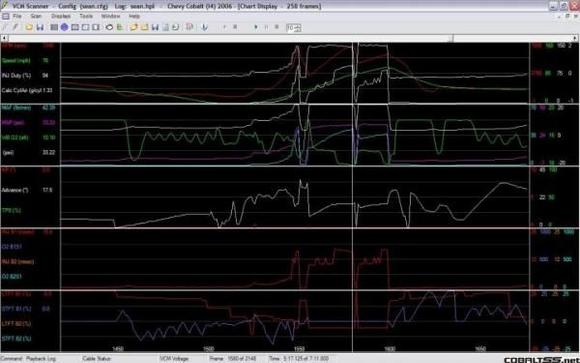
Task: Click the 'STFT B1 (%)' channel label
Action: tap(16, 309)
